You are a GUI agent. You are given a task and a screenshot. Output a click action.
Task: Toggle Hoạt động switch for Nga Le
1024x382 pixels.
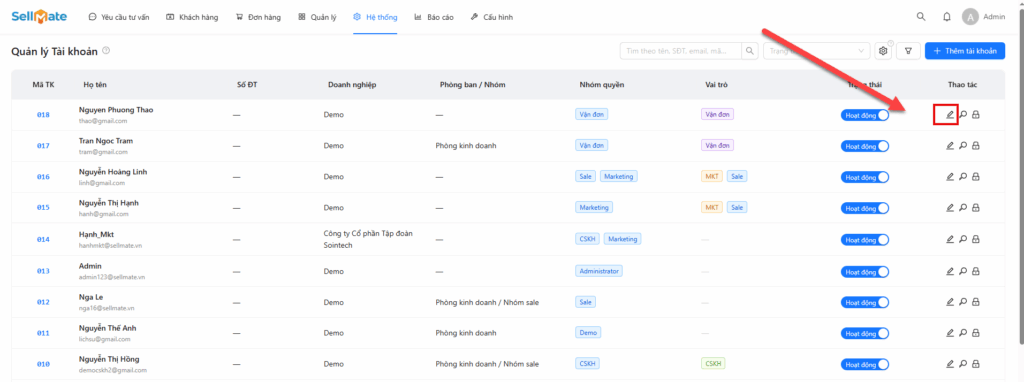click(x=865, y=302)
